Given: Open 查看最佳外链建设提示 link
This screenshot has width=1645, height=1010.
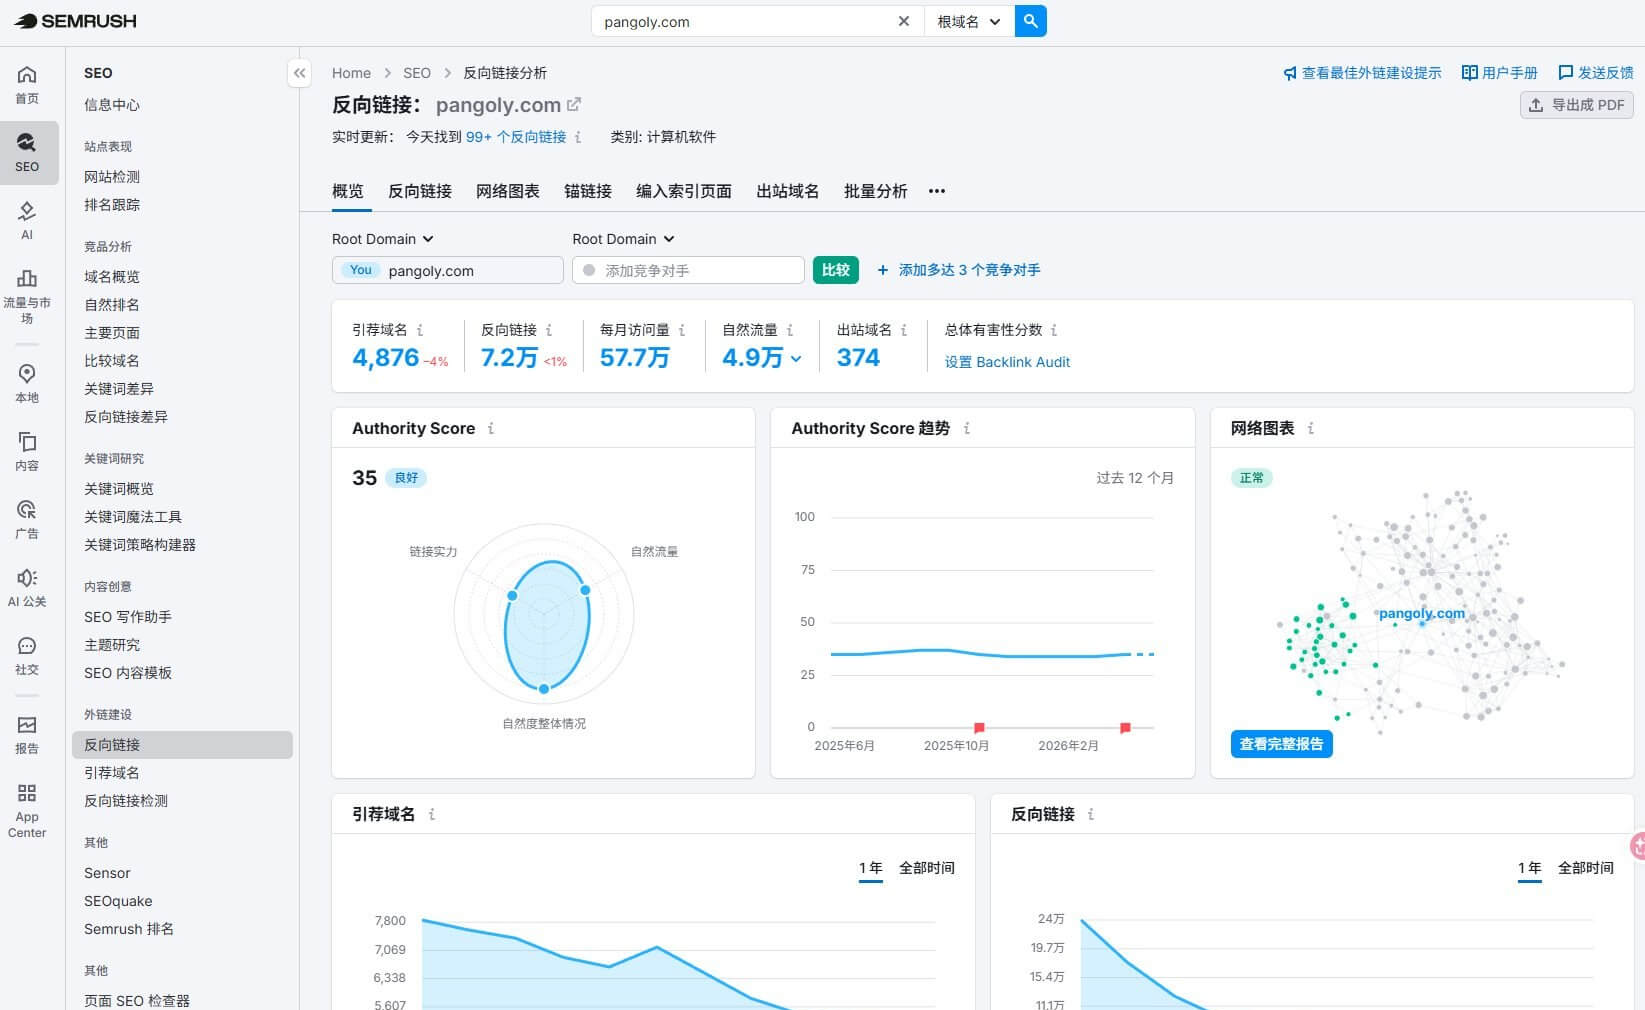Looking at the screenshot, I should pos(1362,73).
